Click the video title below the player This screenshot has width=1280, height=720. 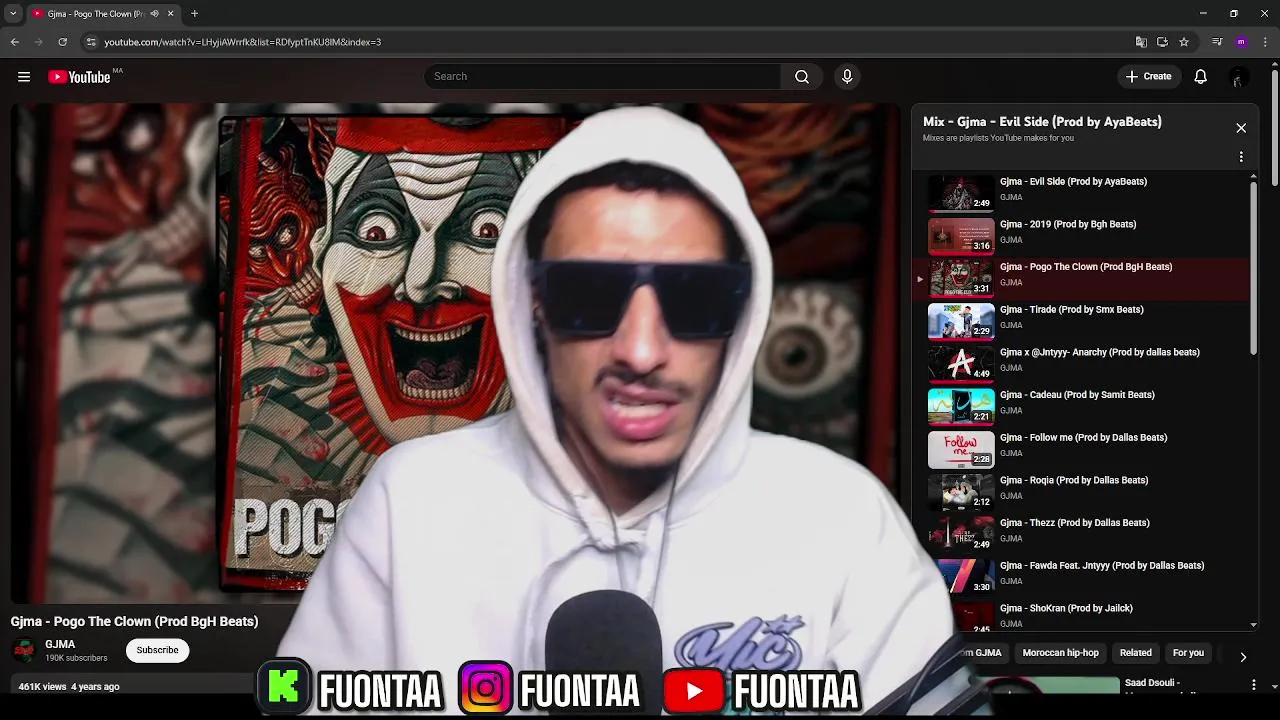(x=135, y=622)
